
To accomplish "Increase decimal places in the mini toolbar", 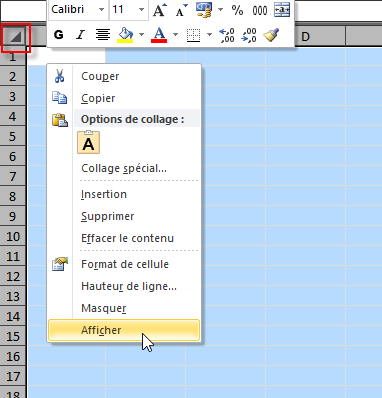I will pos(227,35).
